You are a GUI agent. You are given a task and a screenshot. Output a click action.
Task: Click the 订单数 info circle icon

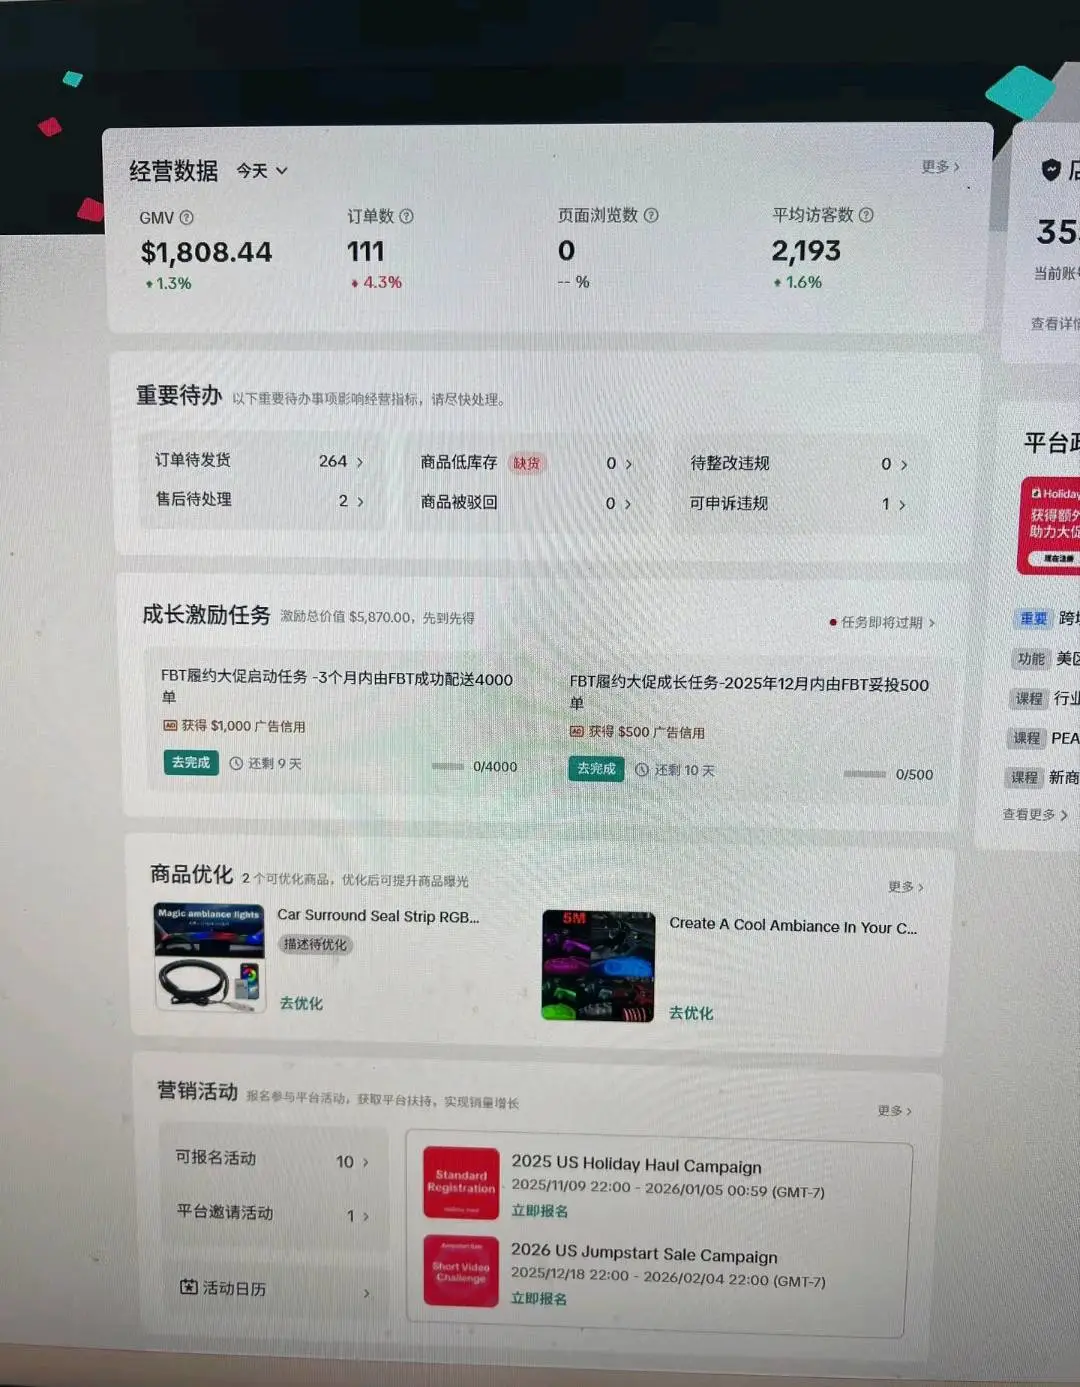coord(404,216)
